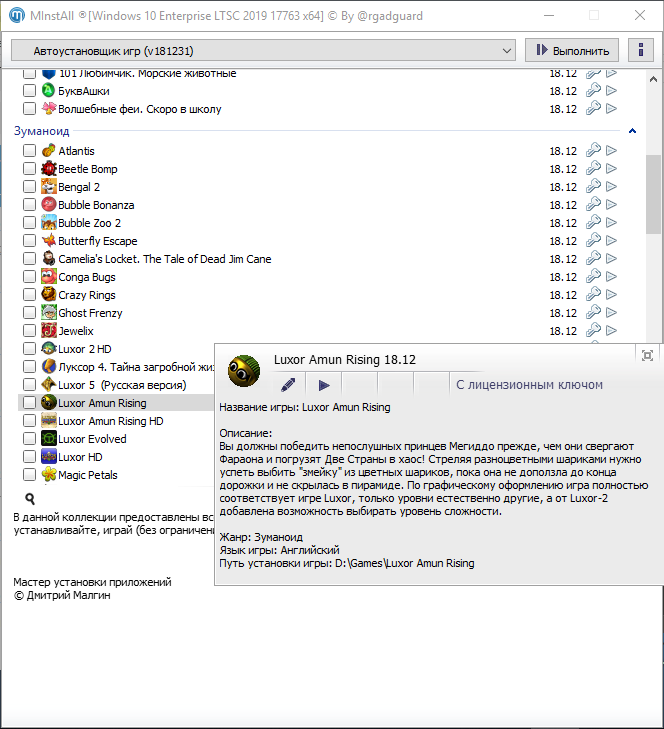Viewport: 664px width, 729px height.
Task: Check the Luxor Amun Rising checkbox
Action: [x=29, y=403]
